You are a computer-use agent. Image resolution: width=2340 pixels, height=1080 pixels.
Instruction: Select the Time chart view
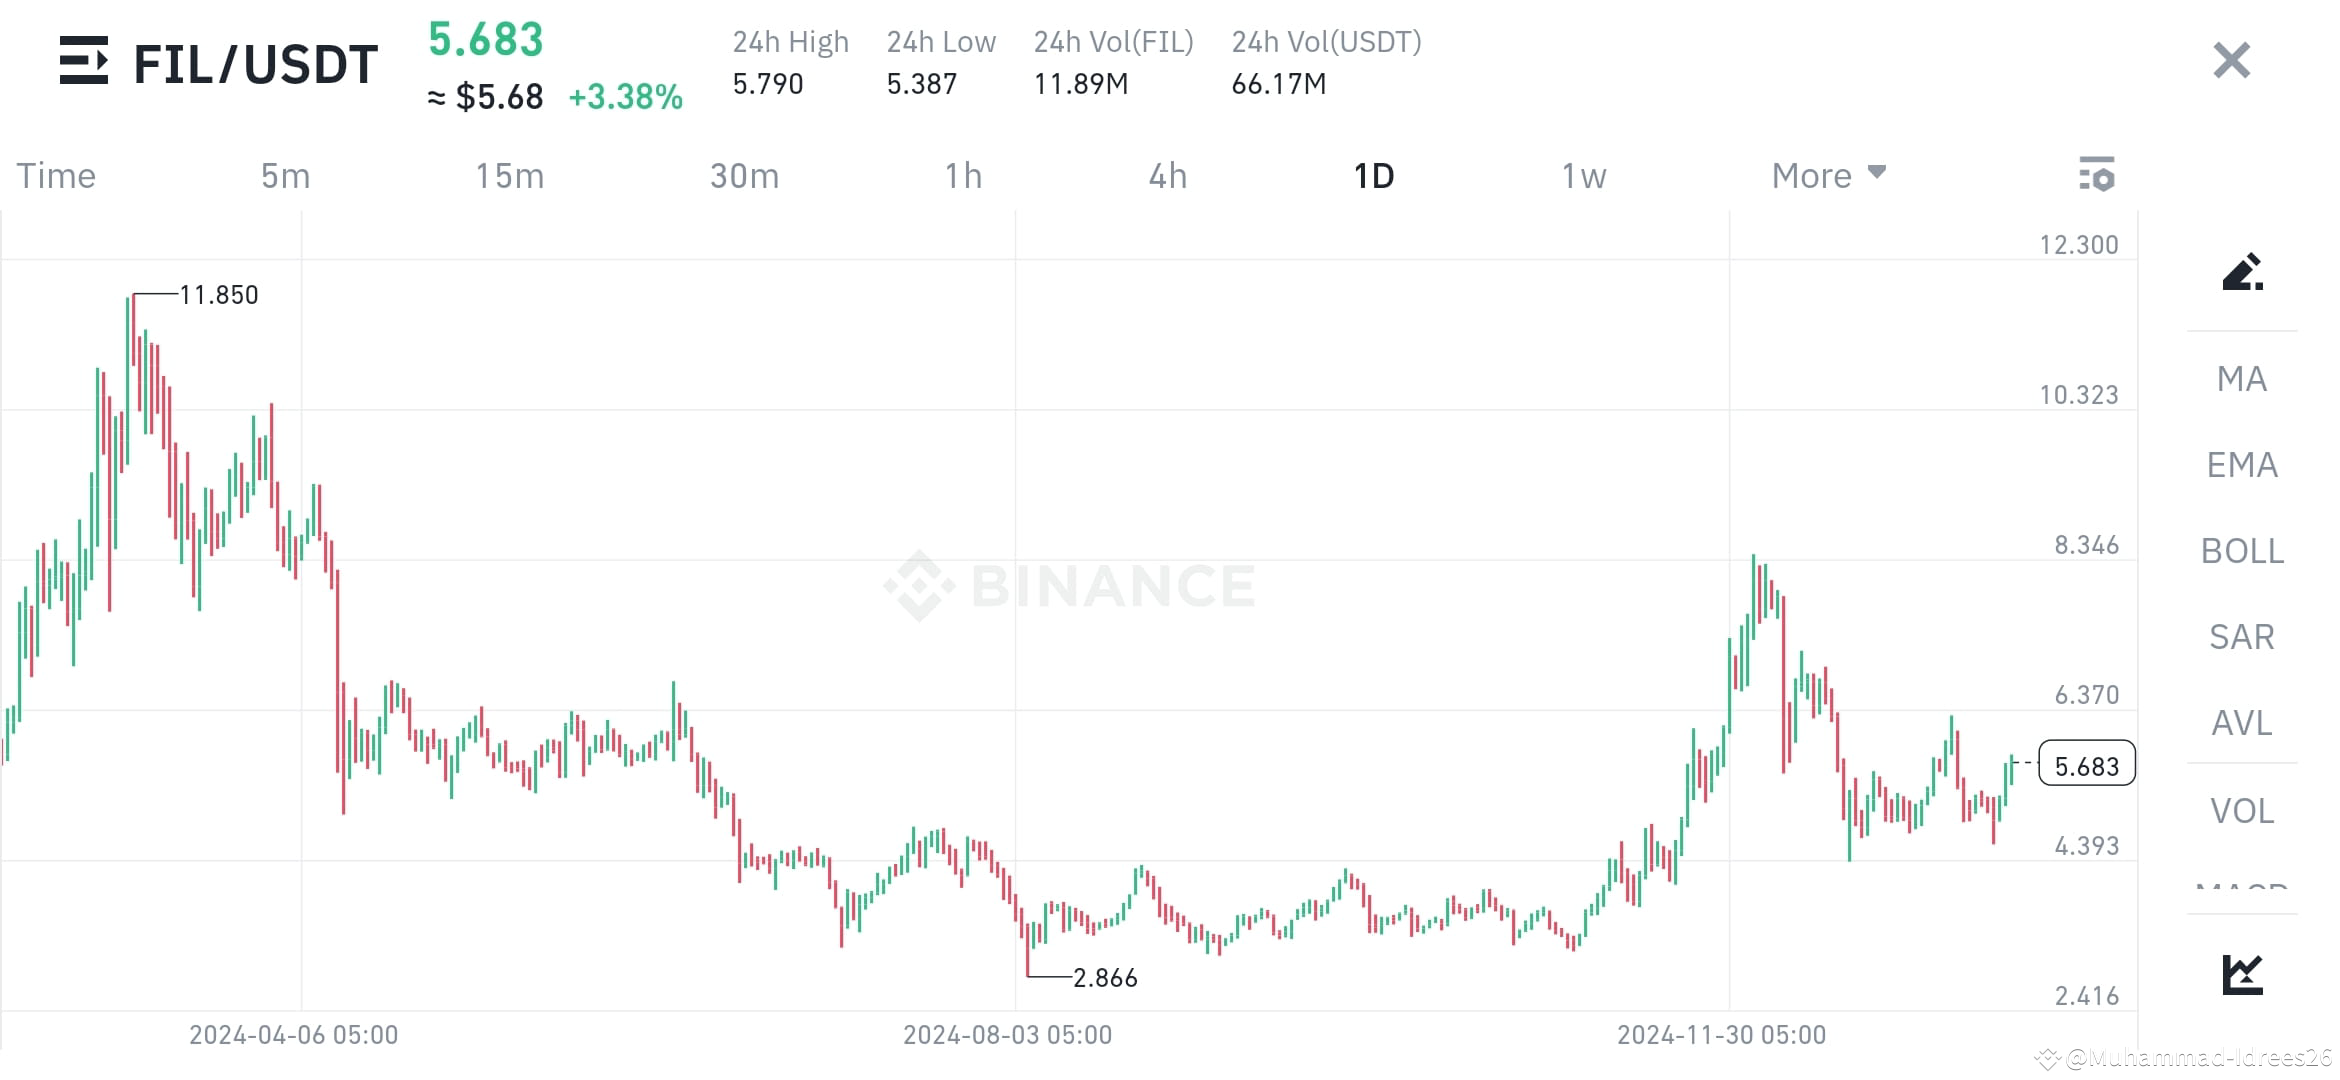(x=56, y=174)
